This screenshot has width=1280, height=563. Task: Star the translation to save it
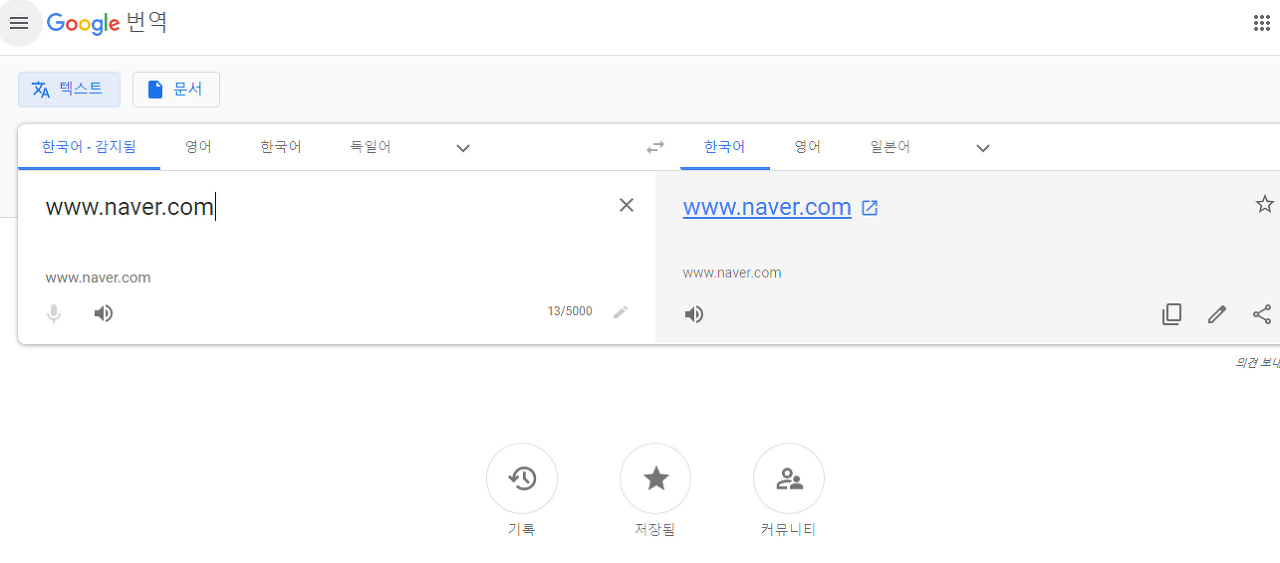click(1265, 204)
